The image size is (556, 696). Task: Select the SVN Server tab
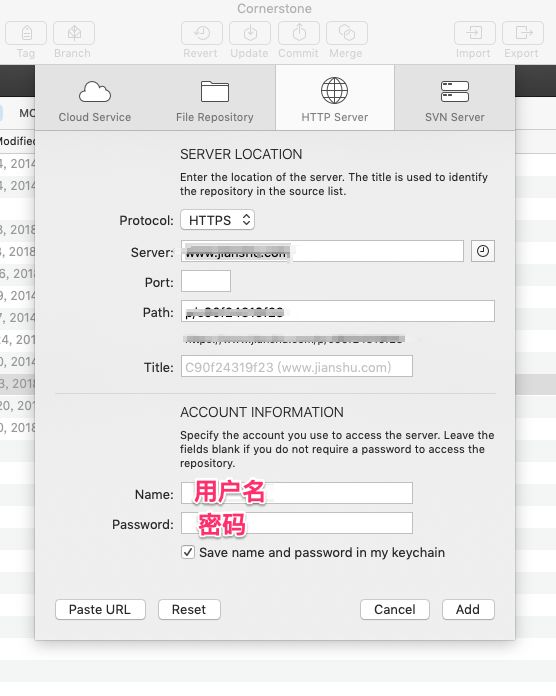[x=454, y=99]
